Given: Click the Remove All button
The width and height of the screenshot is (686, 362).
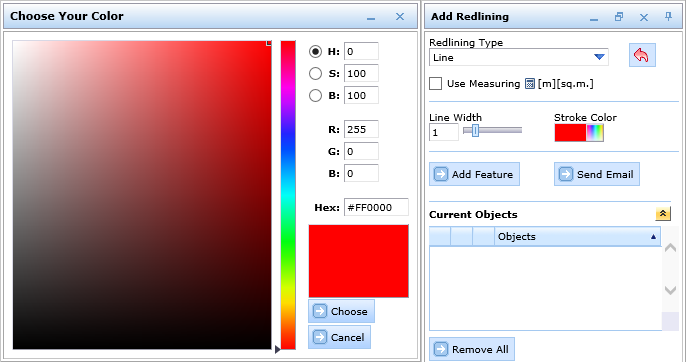Looking at the screenshot, I should [472, 349].
